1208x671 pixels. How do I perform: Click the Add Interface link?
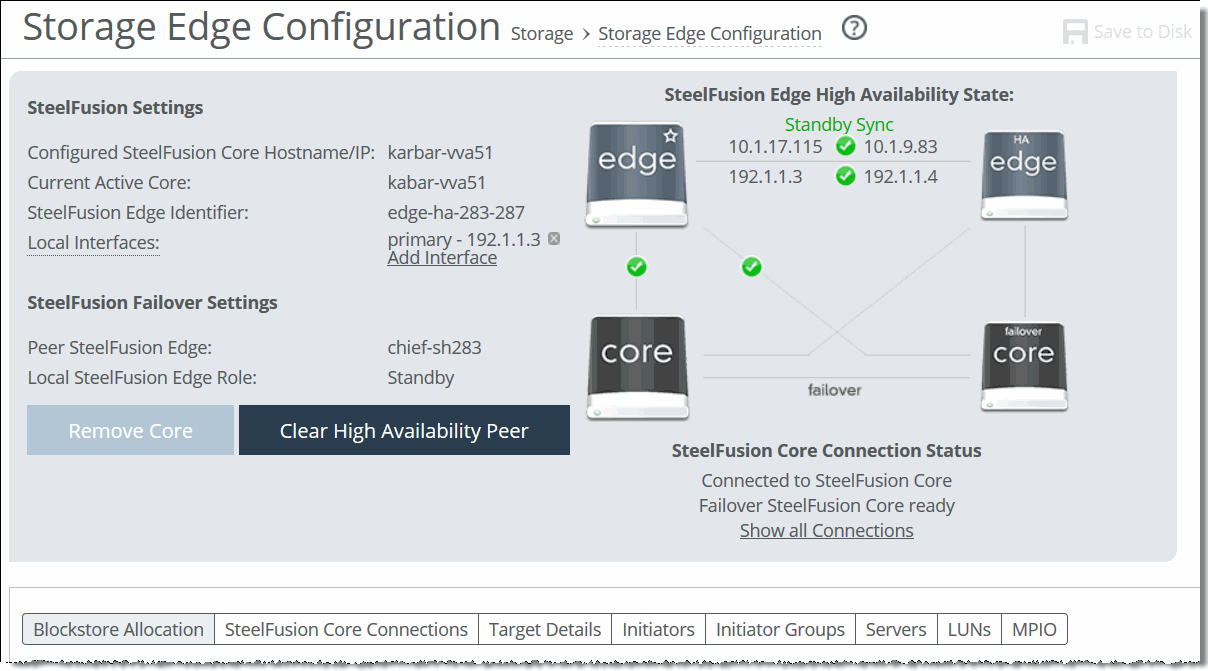tap(441, 257)
